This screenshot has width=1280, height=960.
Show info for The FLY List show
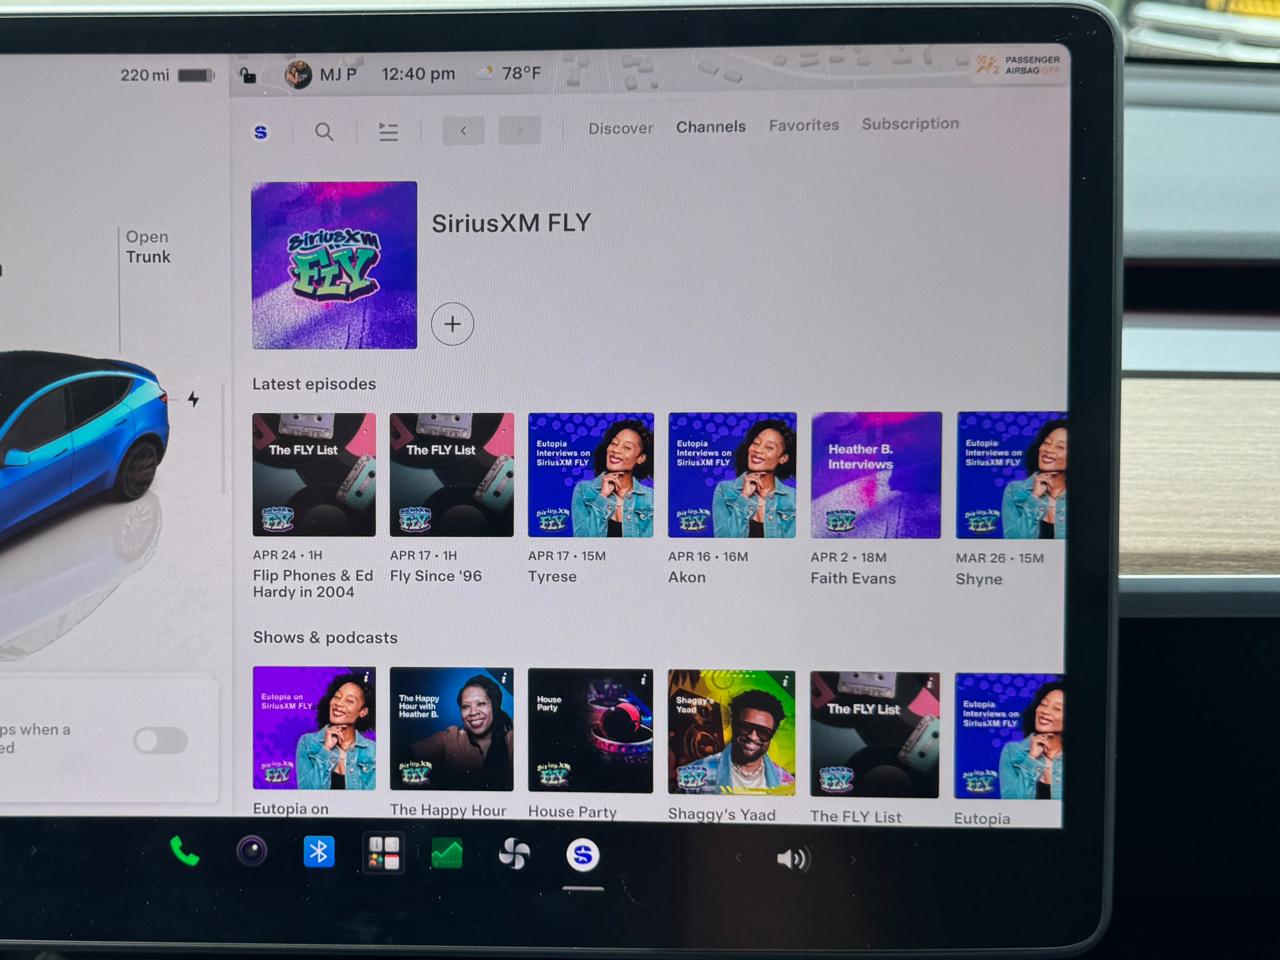(930, 684)
